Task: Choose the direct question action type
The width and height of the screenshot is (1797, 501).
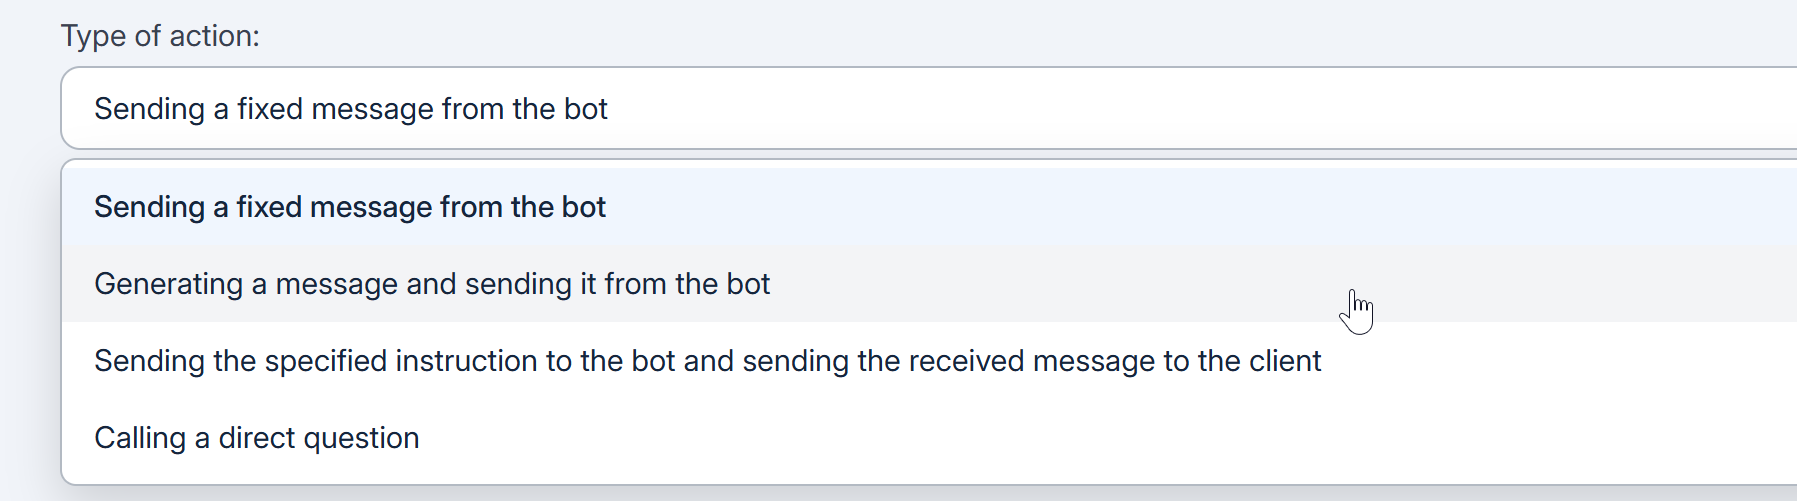Action: click(x=257, y=438)
